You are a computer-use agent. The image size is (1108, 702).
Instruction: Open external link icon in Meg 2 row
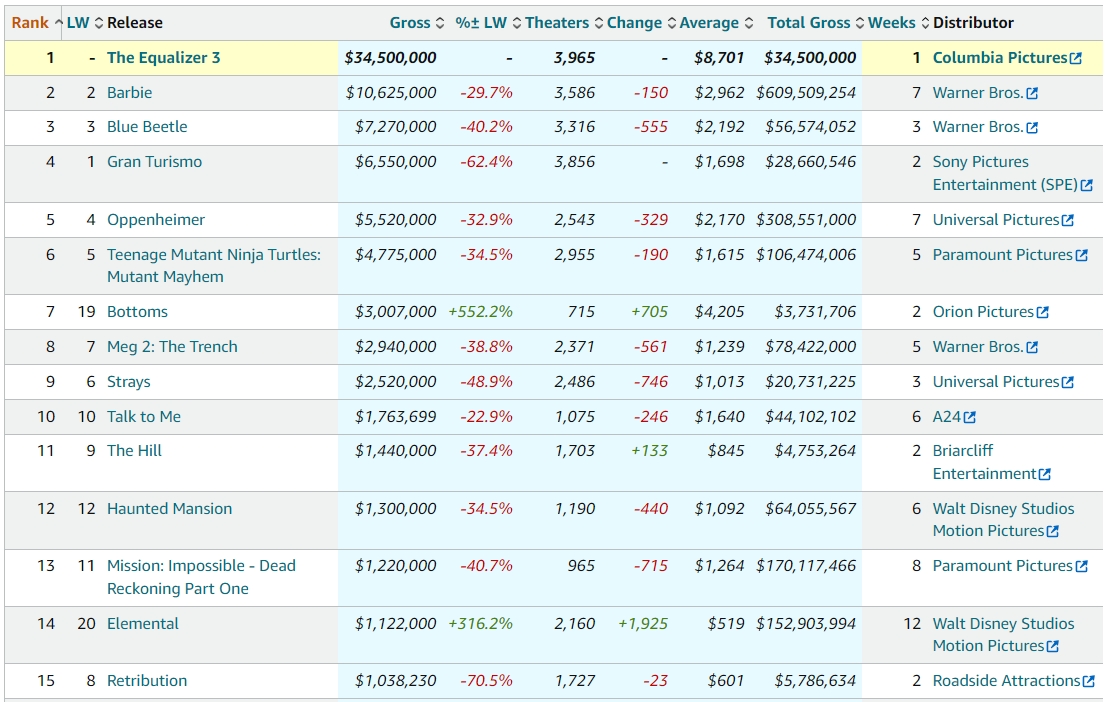coord(1032,347)
